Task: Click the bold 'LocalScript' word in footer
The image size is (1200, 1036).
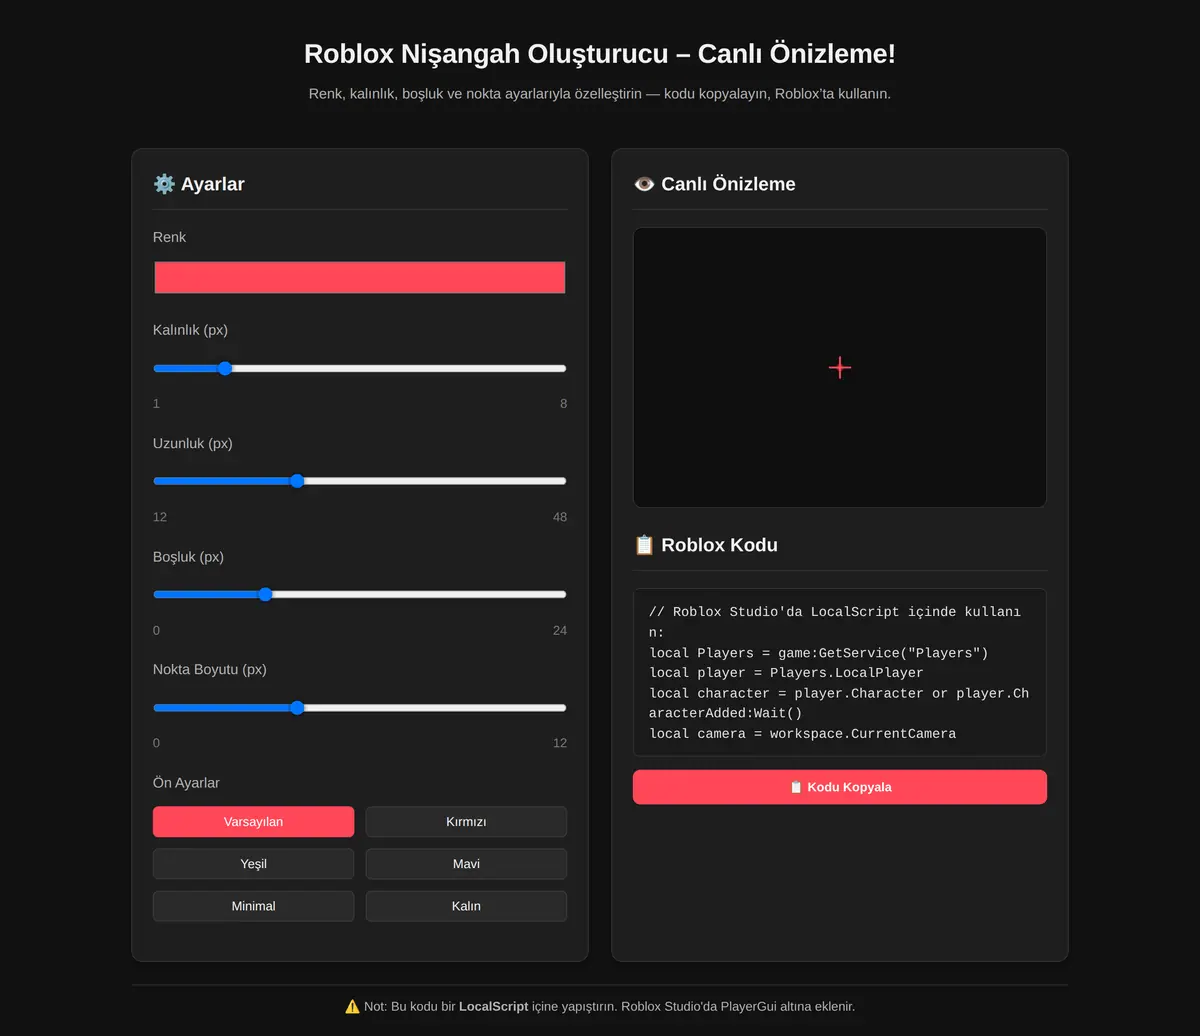Action: click(x=493, y=1006)
